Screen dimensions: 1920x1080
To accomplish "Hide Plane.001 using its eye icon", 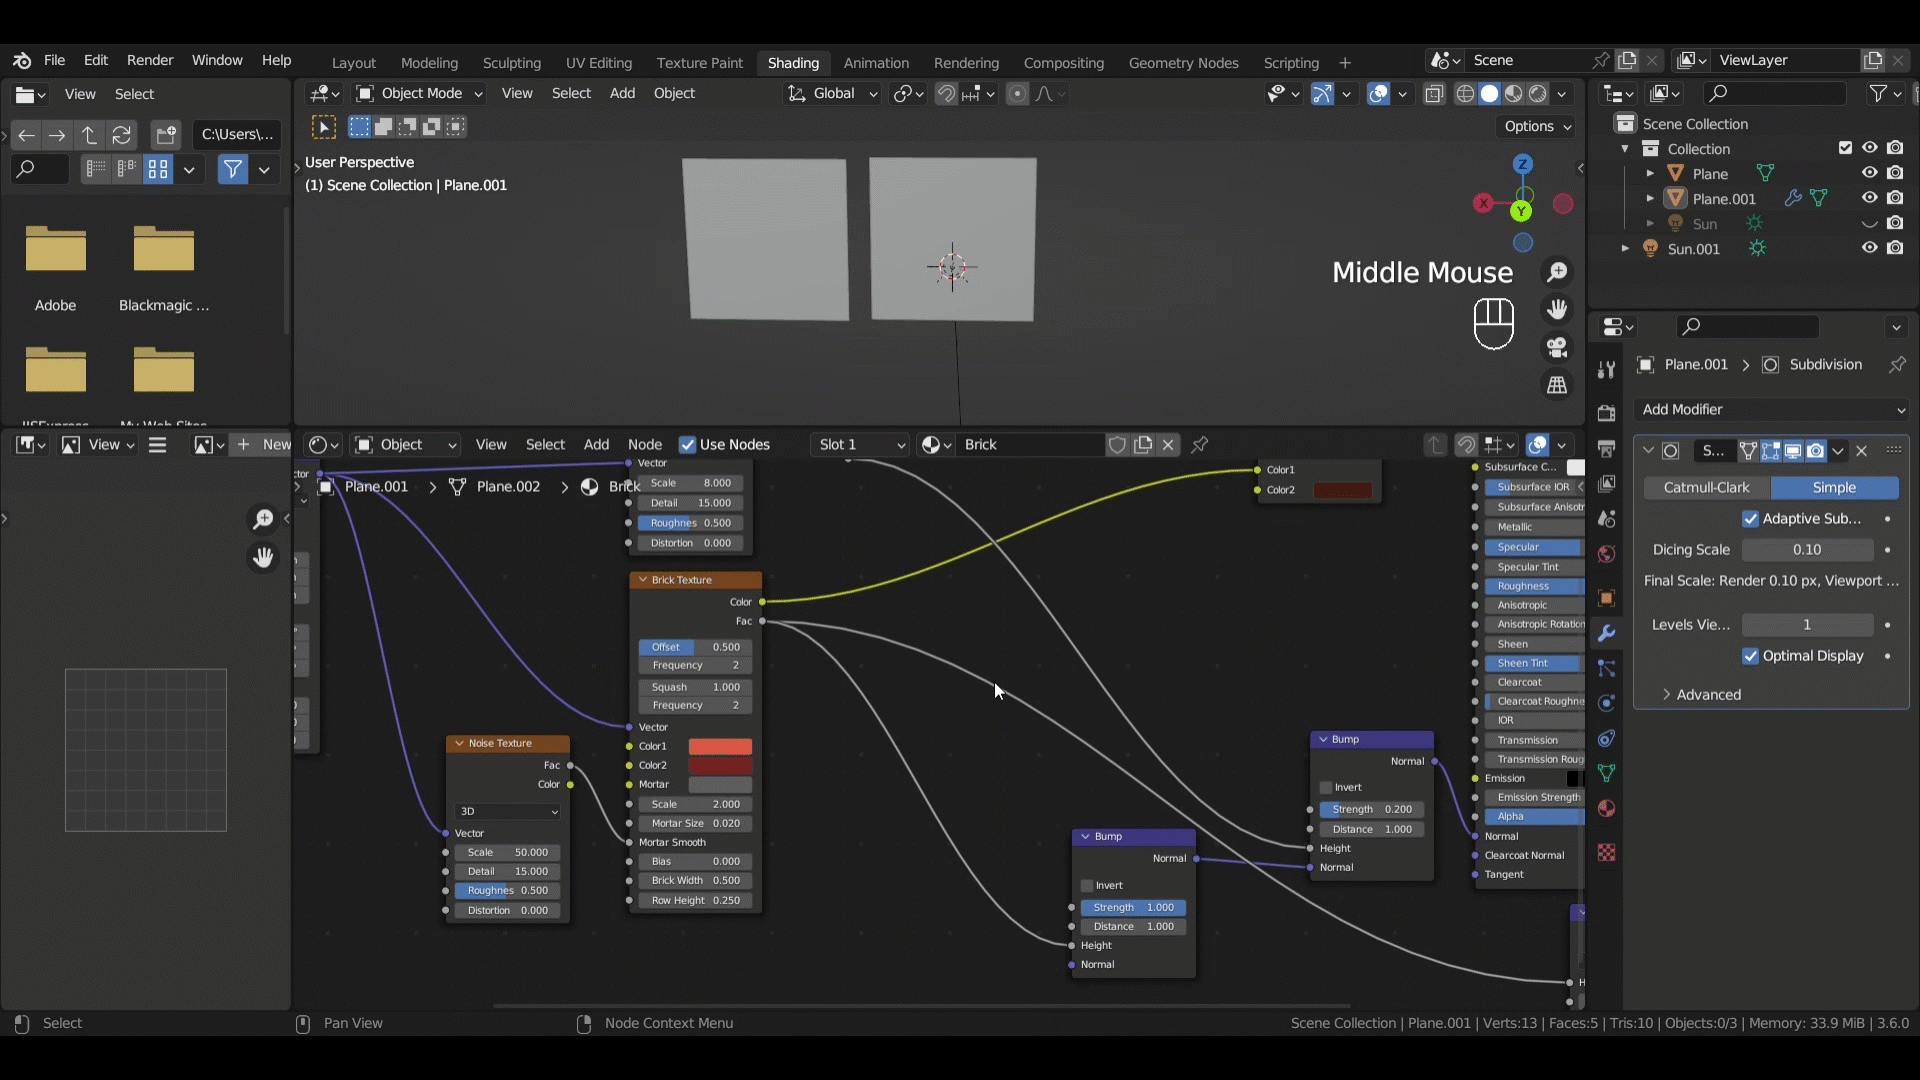I will 1869,198.
